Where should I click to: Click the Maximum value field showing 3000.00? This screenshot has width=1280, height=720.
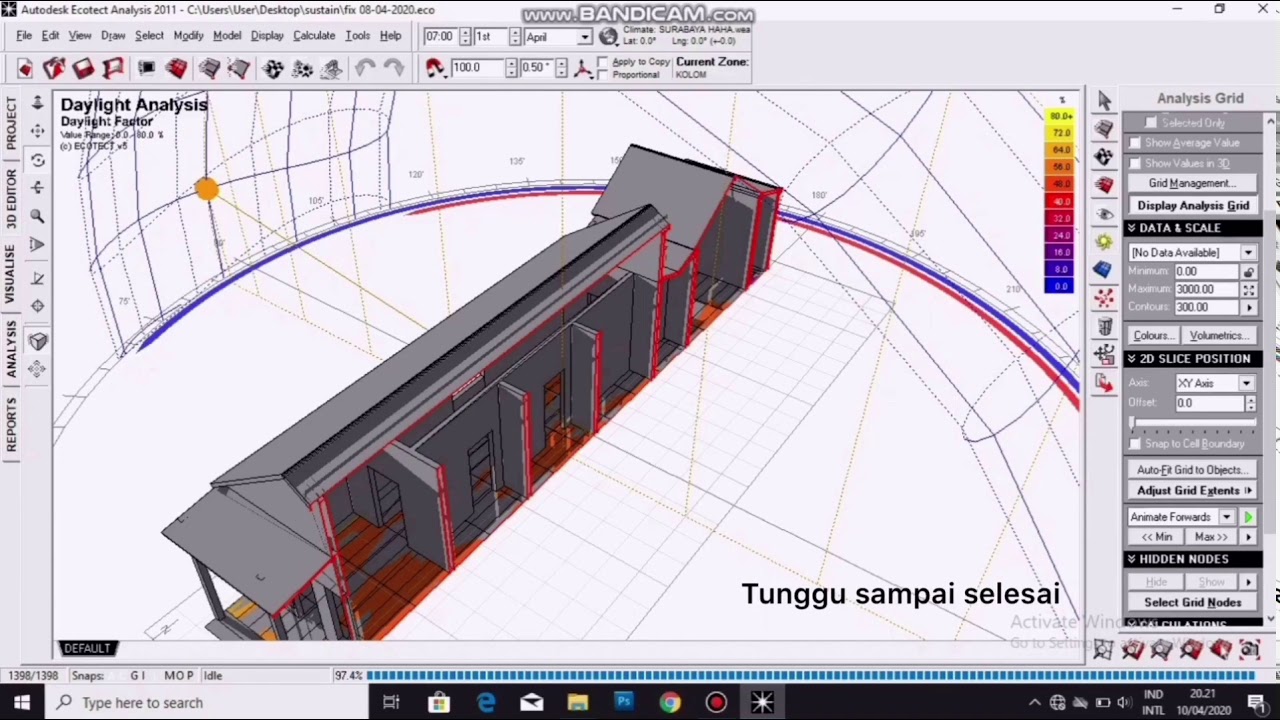pos(1207,289)
